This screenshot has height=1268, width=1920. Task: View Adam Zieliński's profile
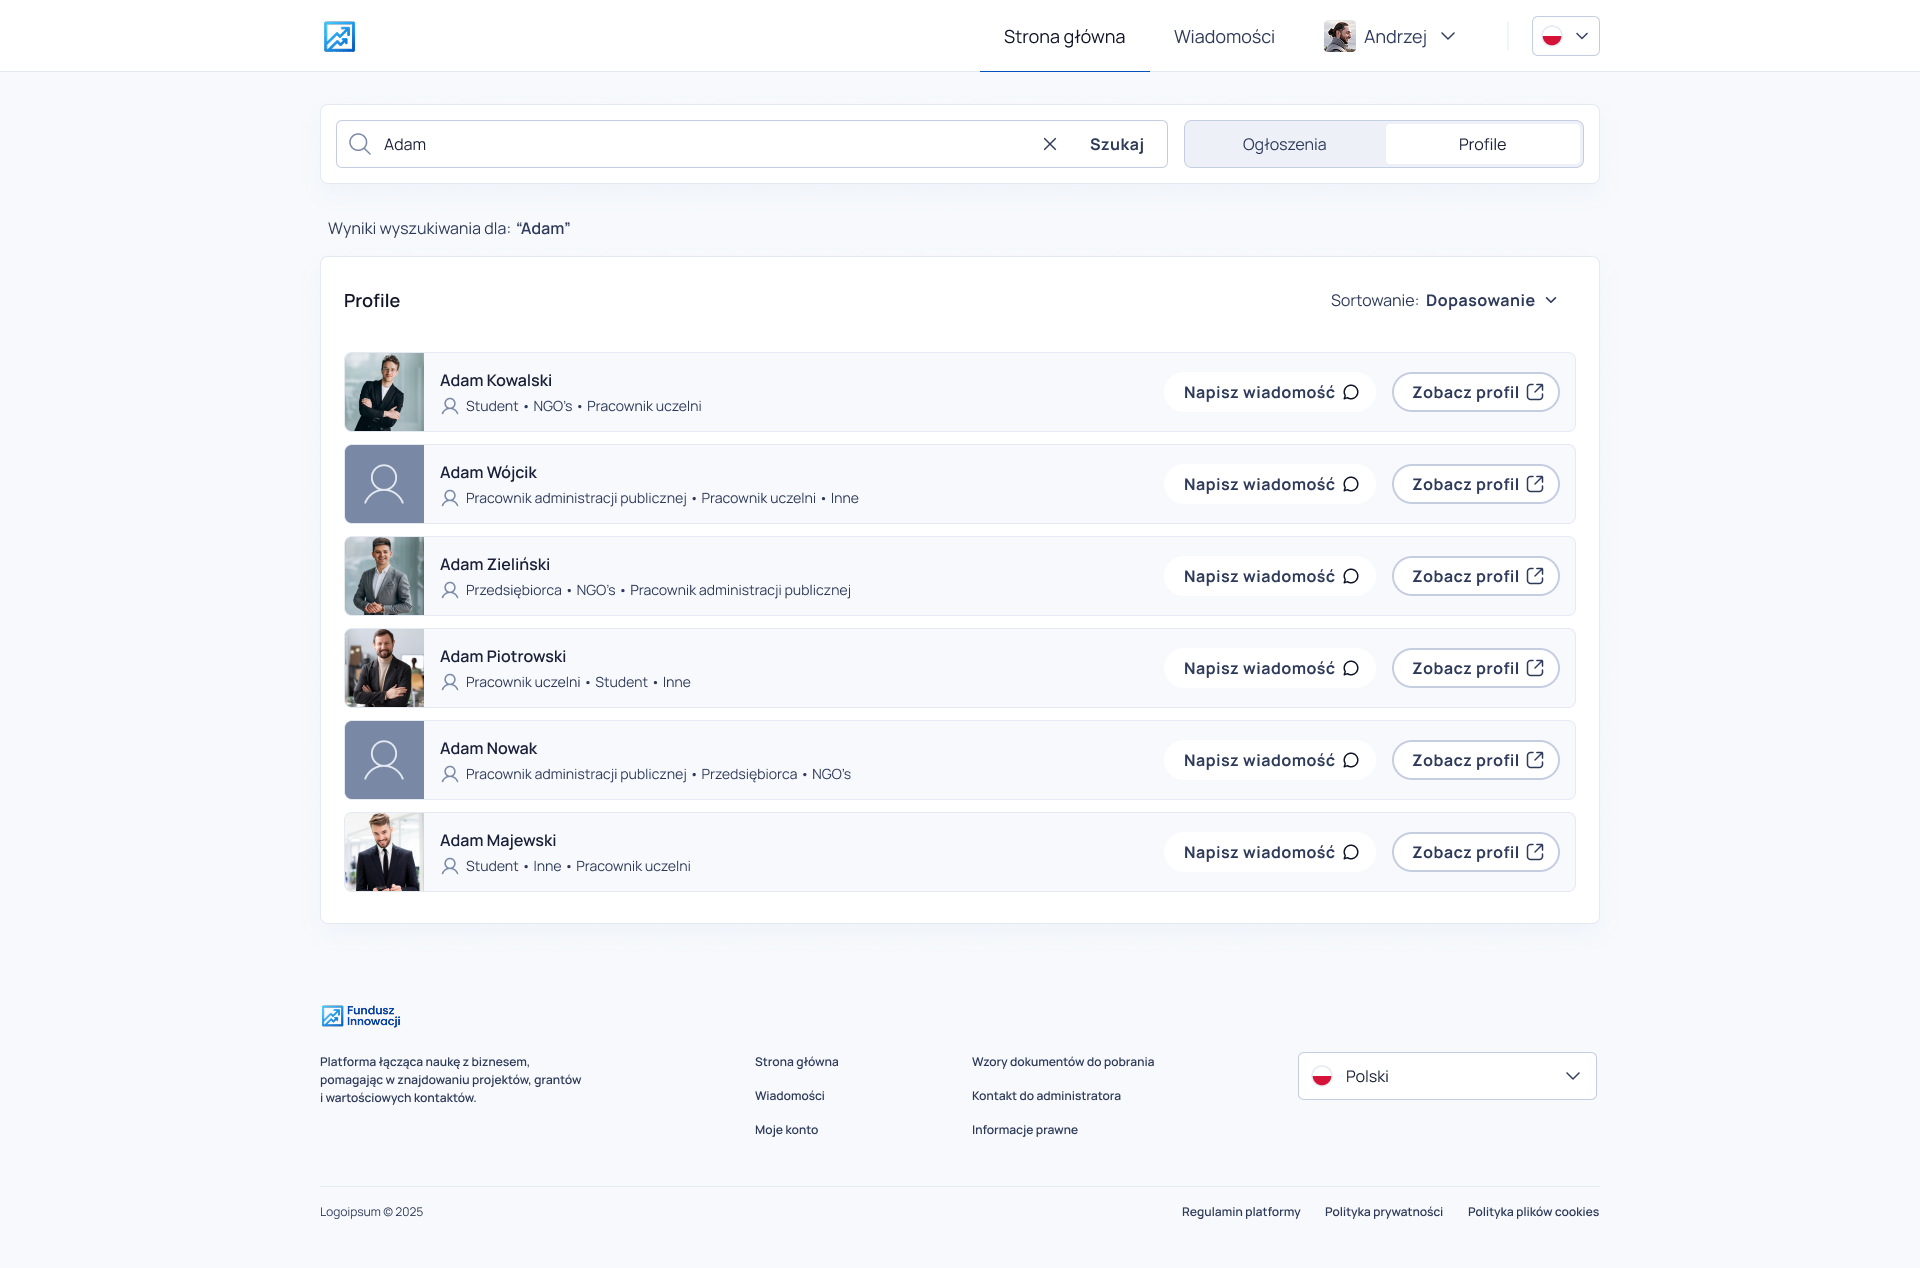point(1476,576)
